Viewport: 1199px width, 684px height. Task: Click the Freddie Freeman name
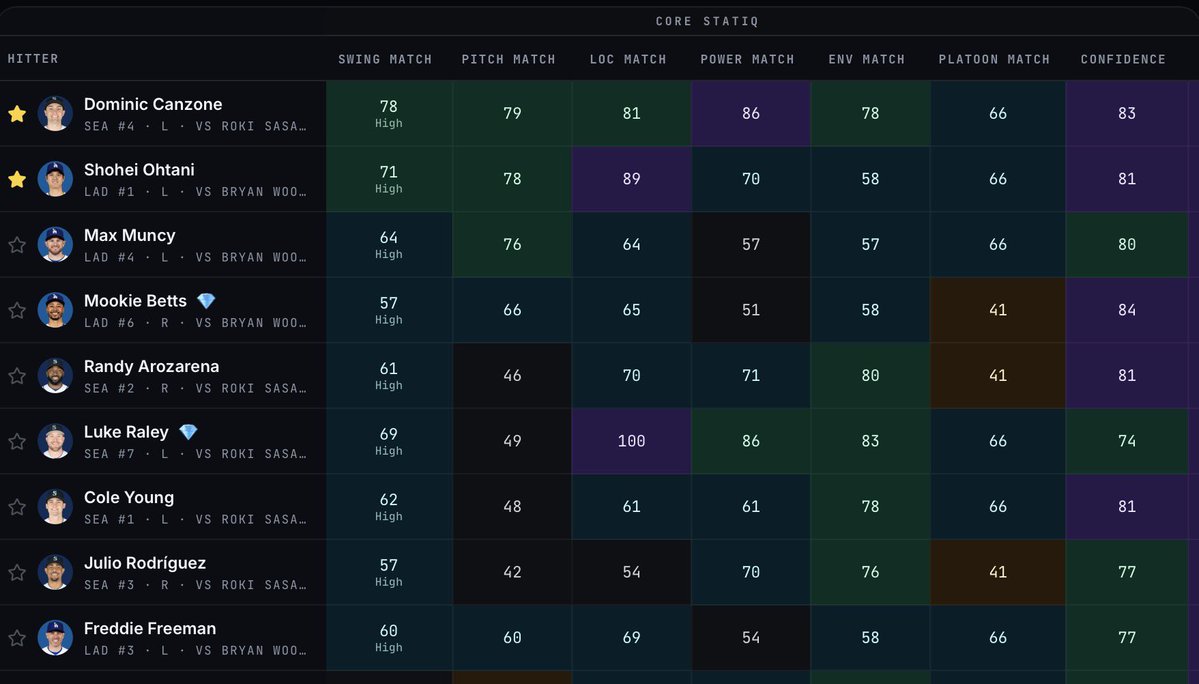tap(150, 628)
